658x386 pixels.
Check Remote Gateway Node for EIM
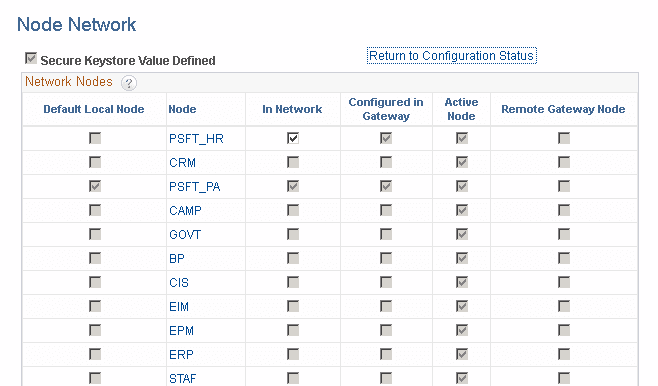click(x=564, y=306)
